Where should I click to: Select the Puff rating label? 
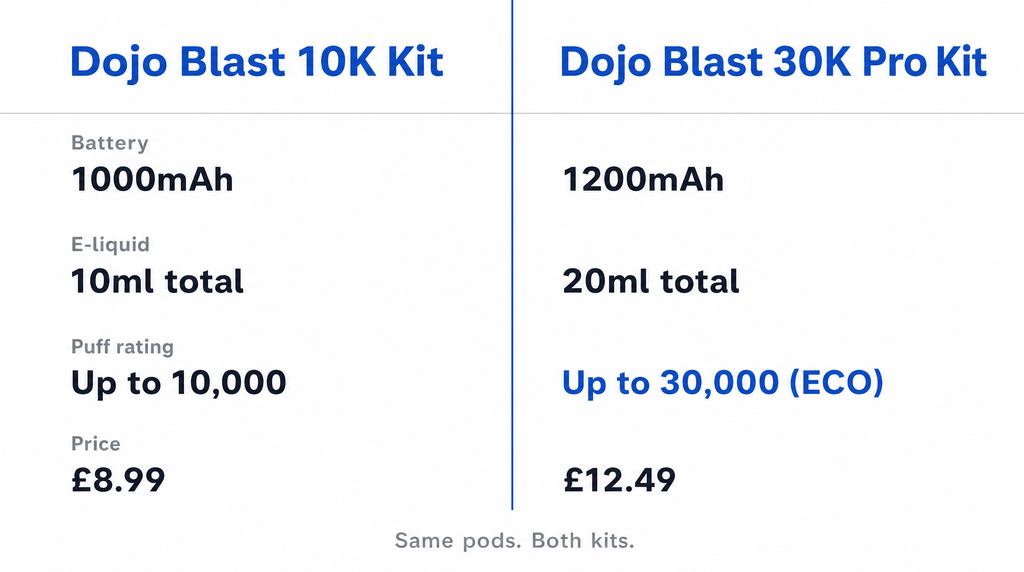pyautogui.click(x=123, y=347)
